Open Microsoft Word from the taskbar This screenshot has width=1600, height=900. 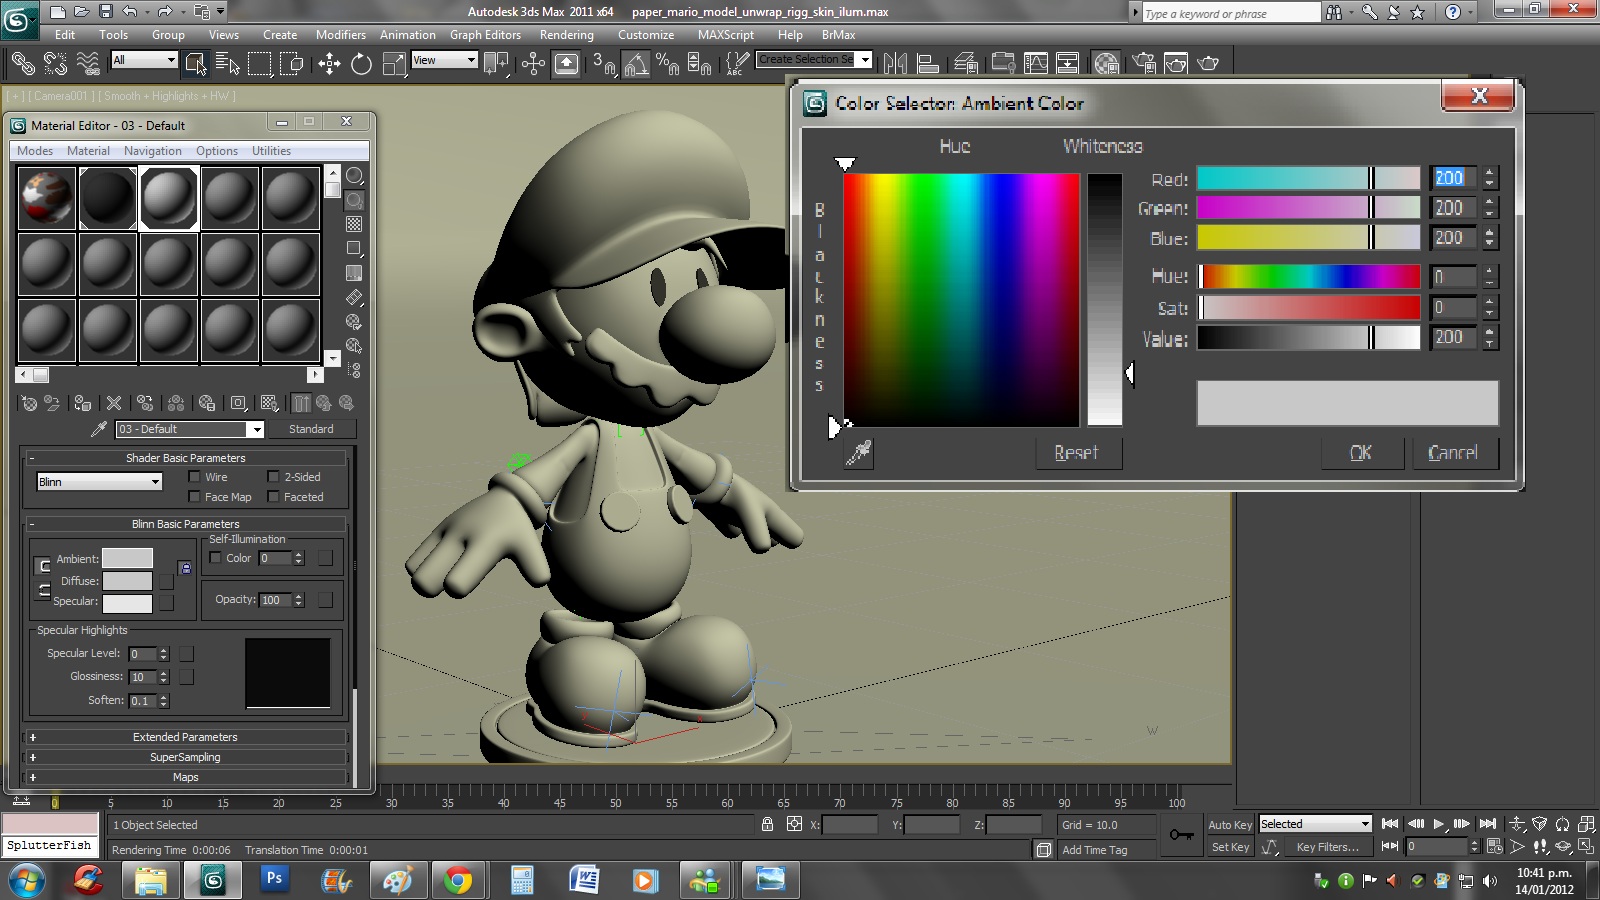pos(583,880)
